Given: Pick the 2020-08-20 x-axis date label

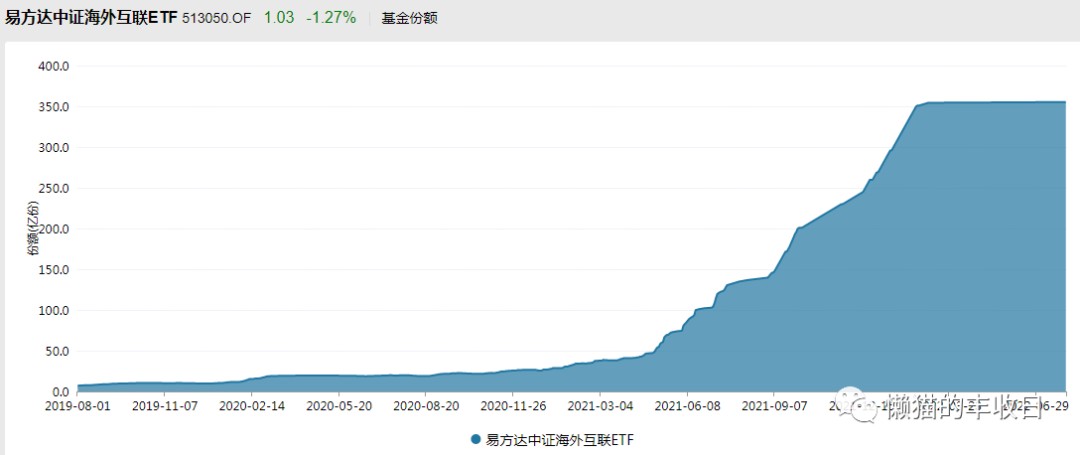Looking at the screenshot, I should (427, 407).
